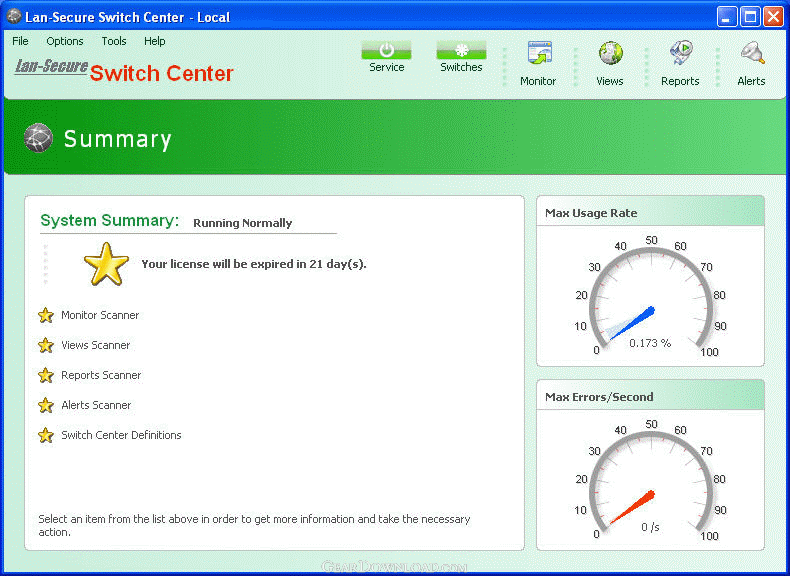
Task: Click the star icon beside Monitor Scanner
Action: [x=46, y=315]
